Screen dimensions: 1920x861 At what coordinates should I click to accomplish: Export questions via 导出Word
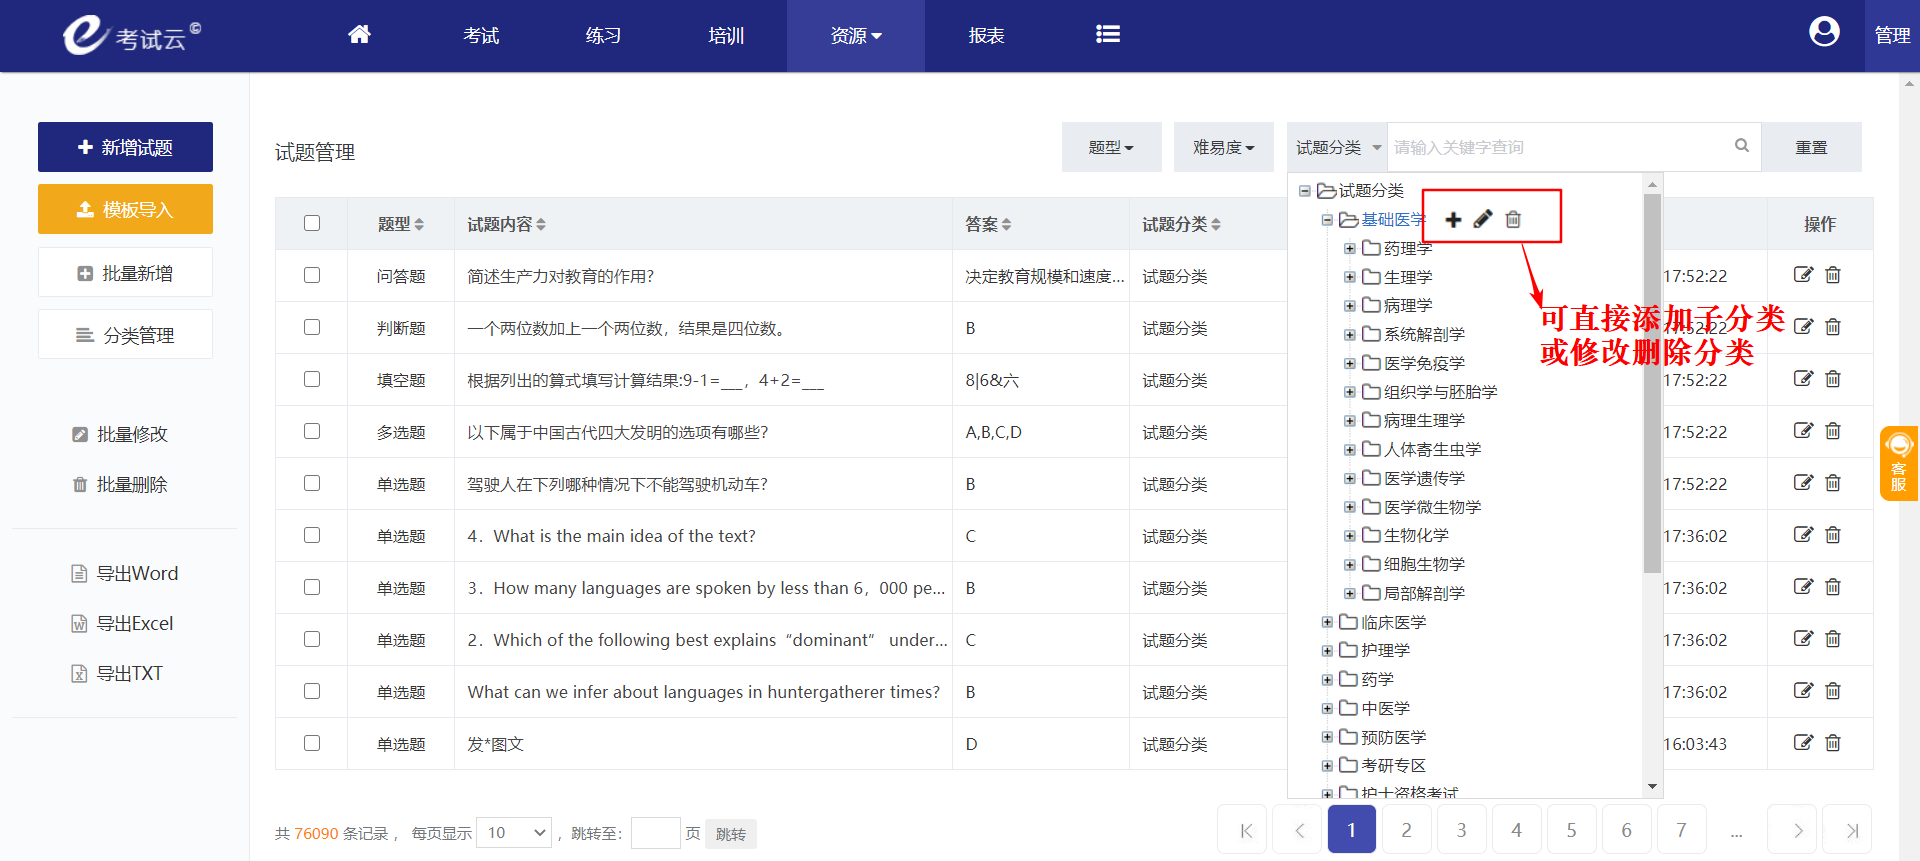pos(125,573)
